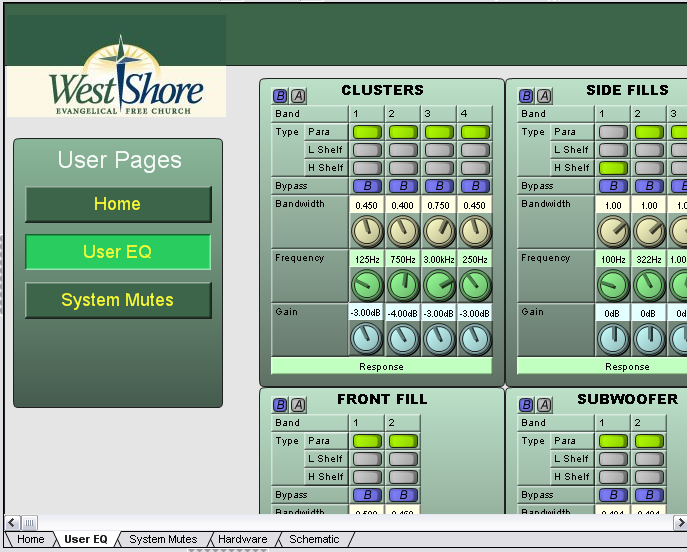Image resolution: width=687 pixels, height=552 pixels.
Task: Click CLUSTERS gain field -4.00dB
Action: click(x=403, y=313)
